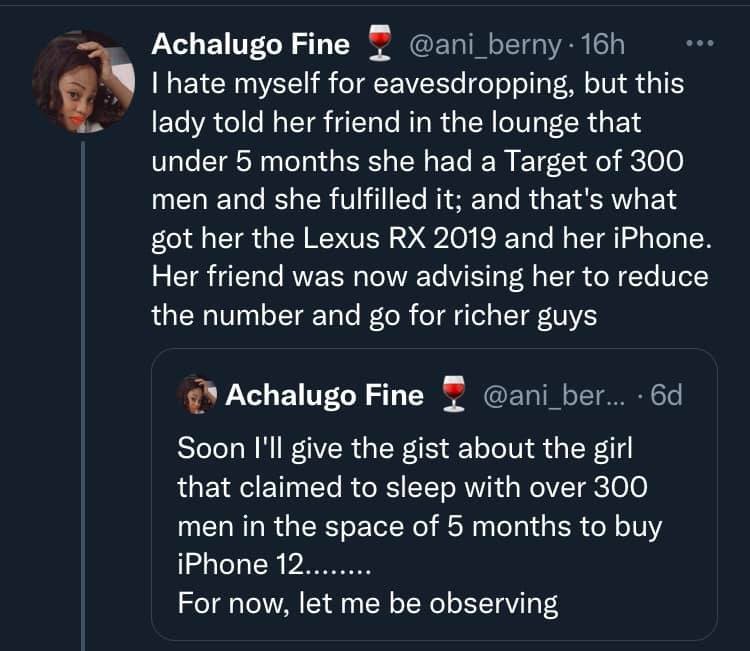Click the wine glass emoji beside main name

[x=376, y=44]
